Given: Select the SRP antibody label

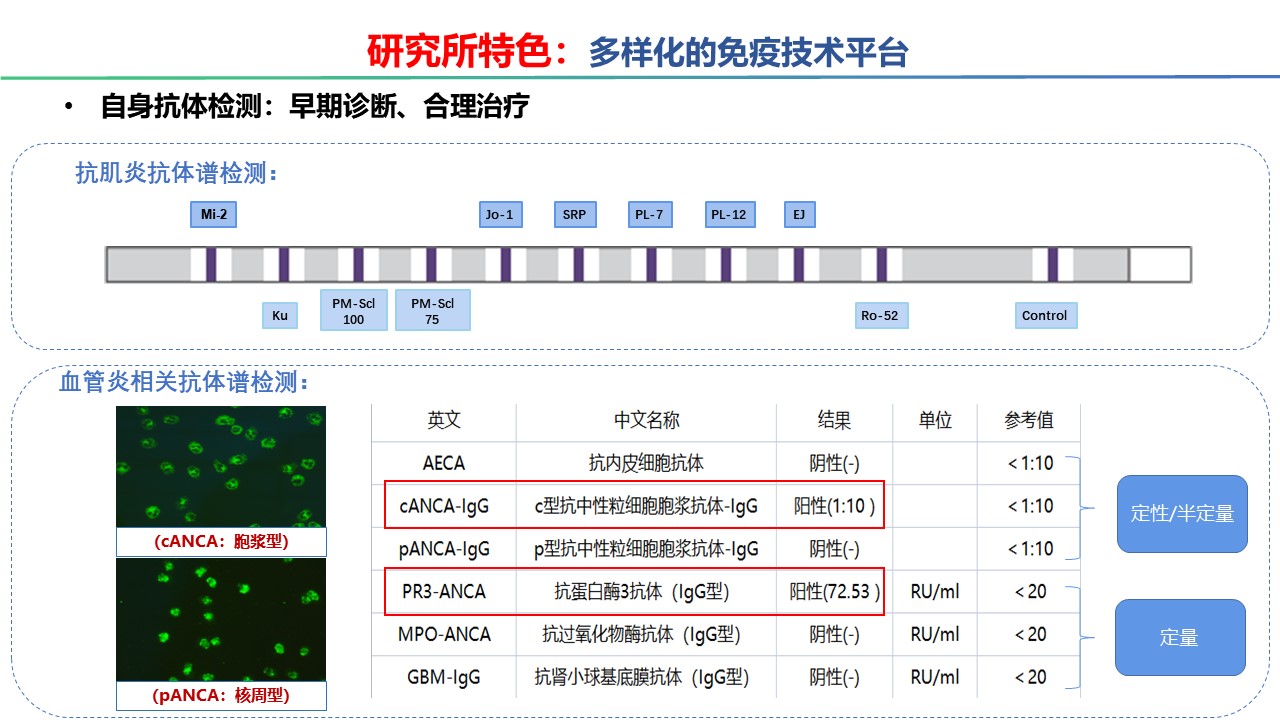Looking at the screenshot, I should [x=574, y=214].
